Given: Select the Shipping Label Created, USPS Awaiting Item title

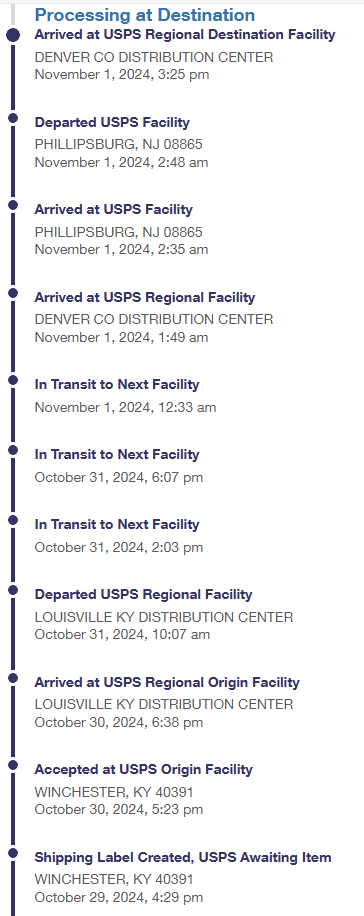Looking at the screenshot, I should coord(183,858).
